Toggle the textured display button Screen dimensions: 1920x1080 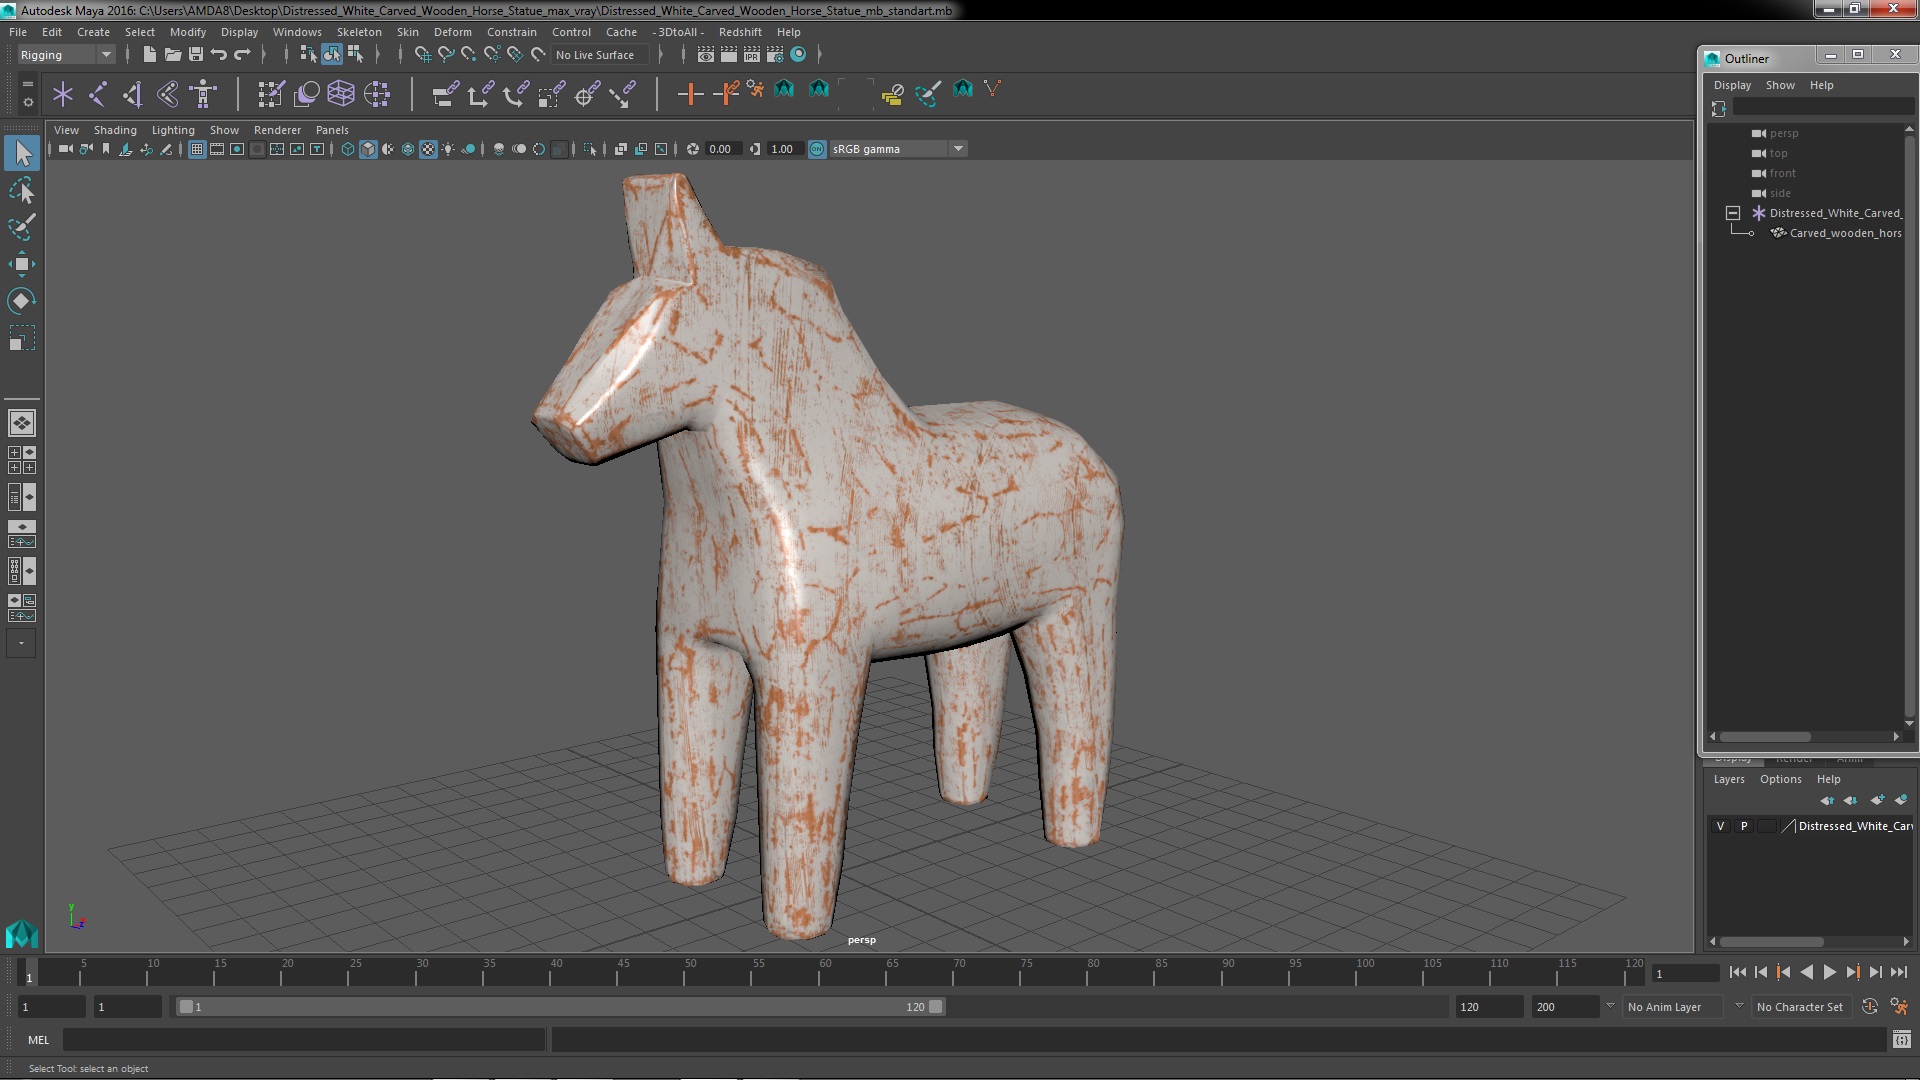(428, 149)
